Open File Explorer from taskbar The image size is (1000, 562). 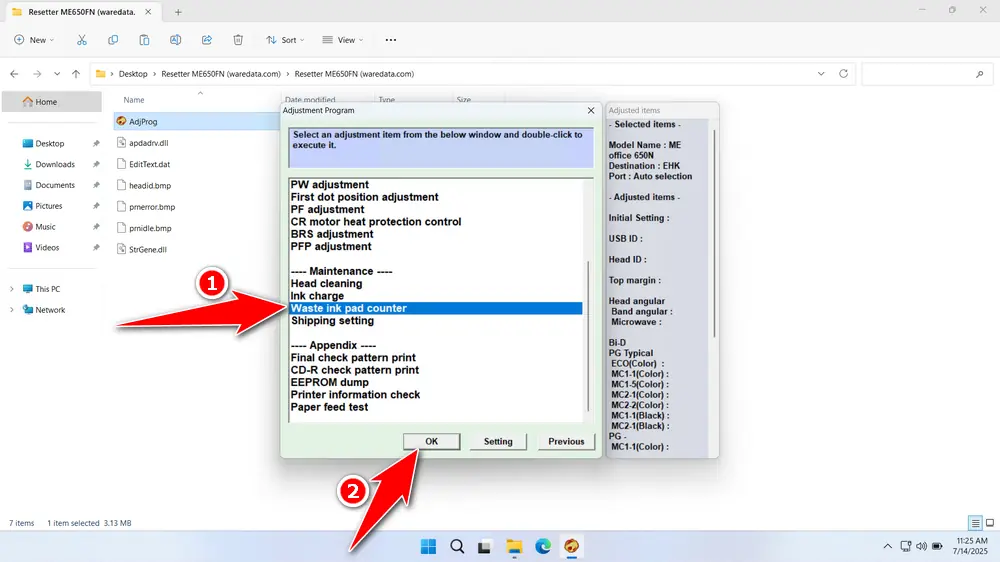point(514,546)
